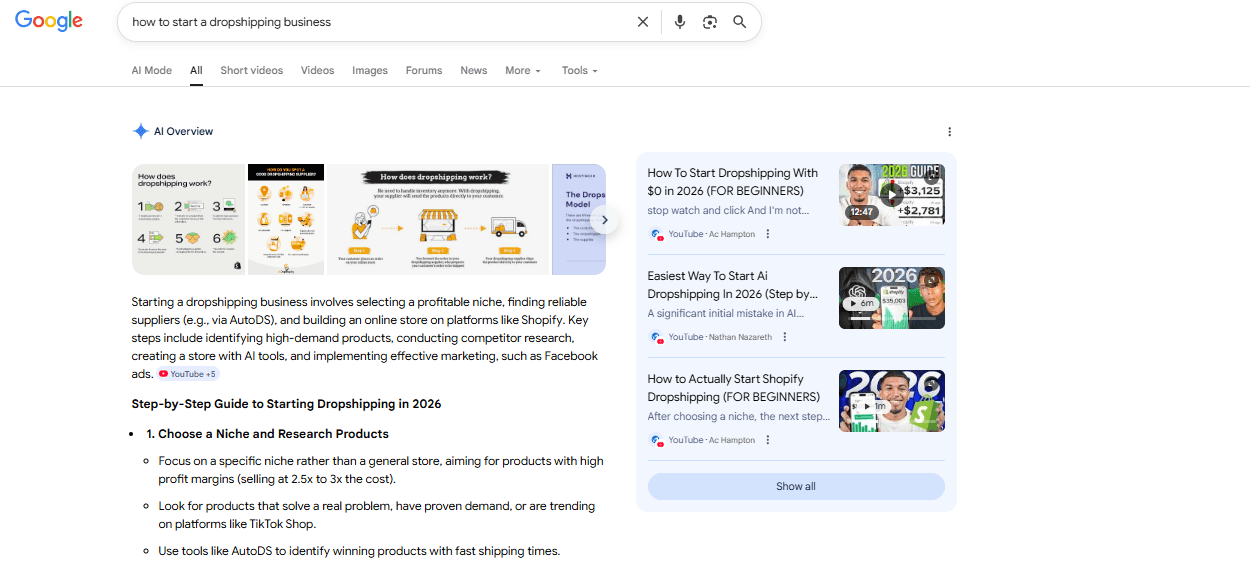Click in the search input field
Viewport: 1250px width, 571px height.
pos(380,22)
